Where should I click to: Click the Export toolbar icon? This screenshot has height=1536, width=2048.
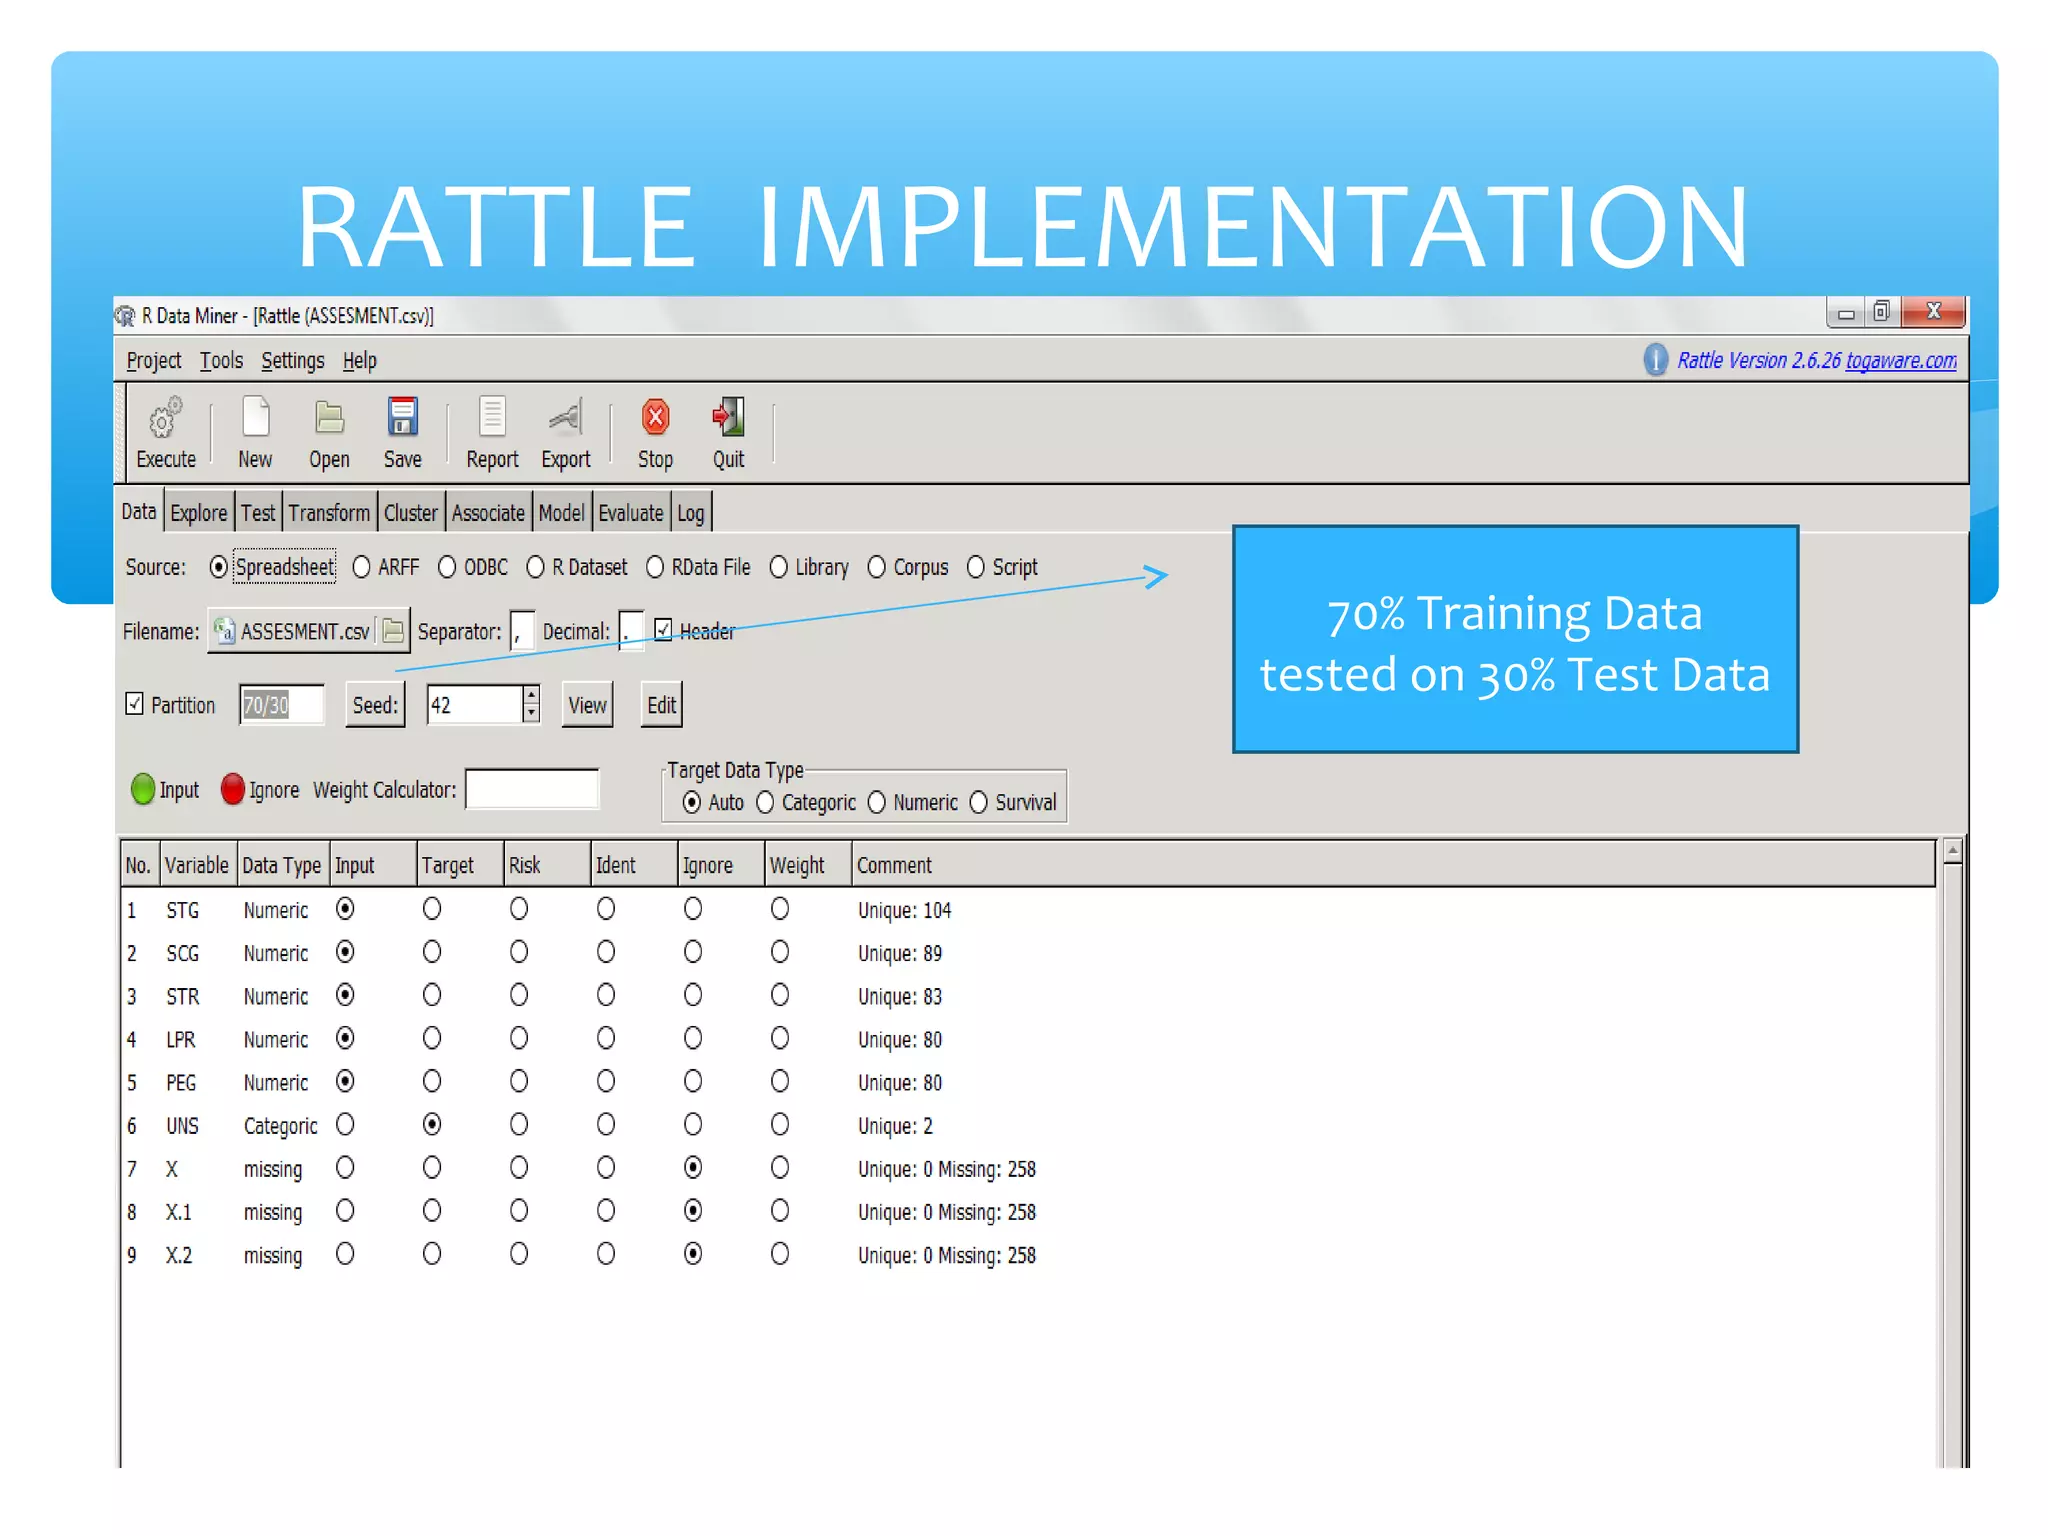click(566, 418)
